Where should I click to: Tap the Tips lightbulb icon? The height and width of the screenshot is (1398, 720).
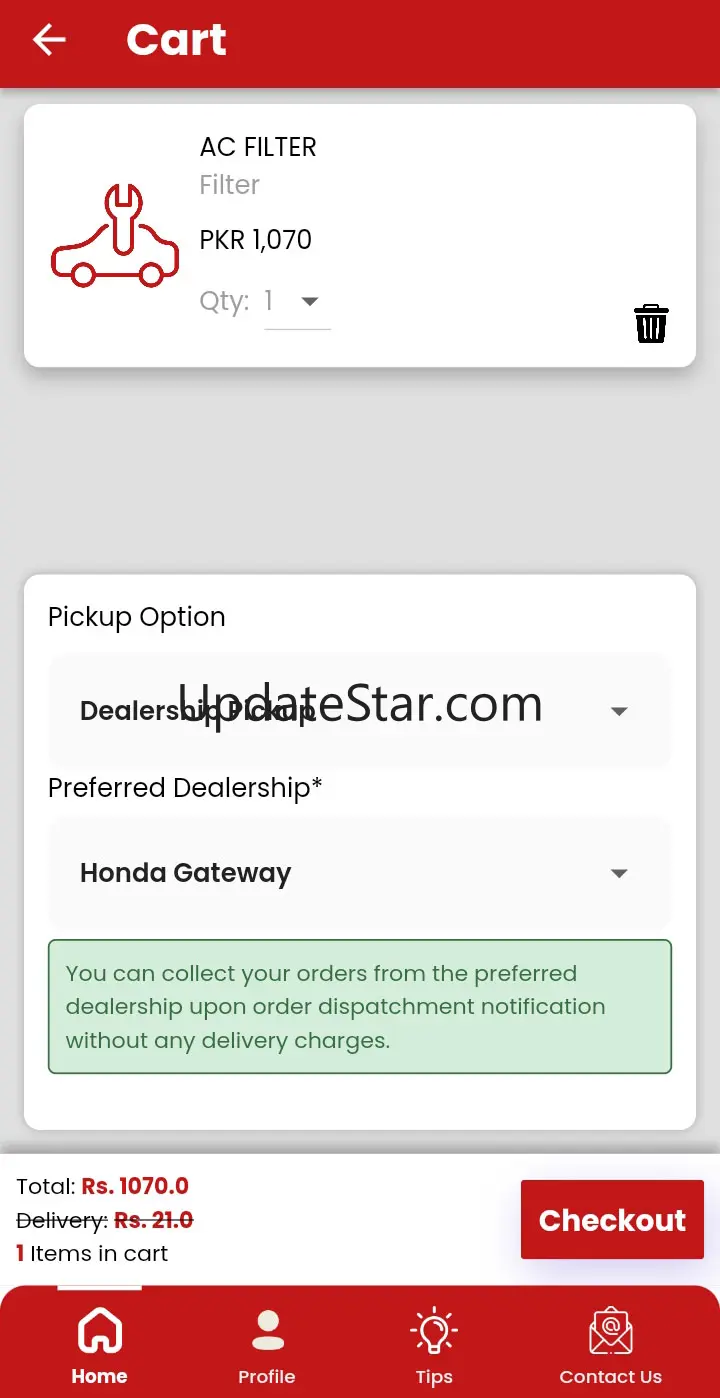[x=434, y=1332]
